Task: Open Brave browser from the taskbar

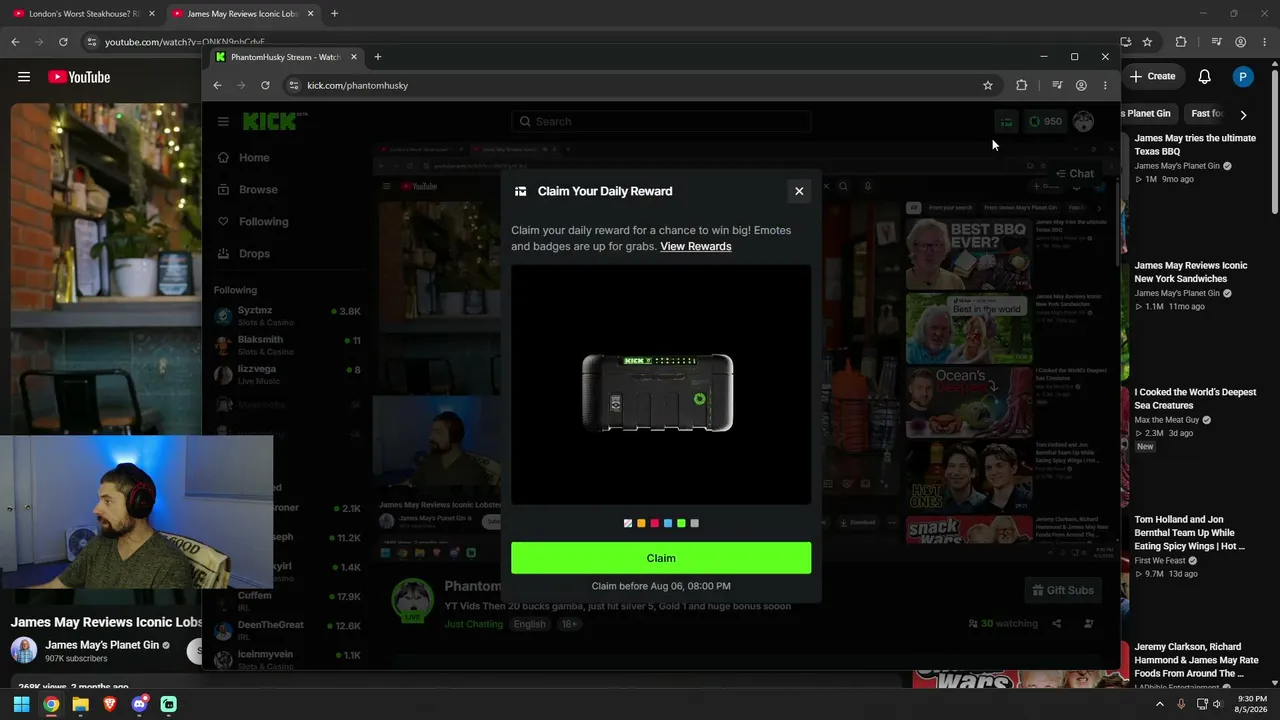Action: (110, 704)
